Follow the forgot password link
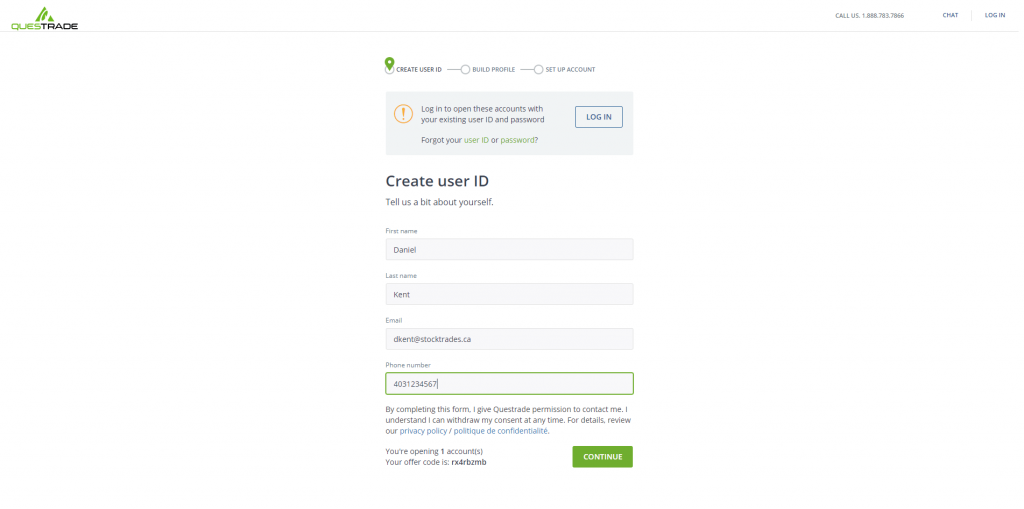This screenshot has width=1024, height=509. (x=517, y=140)
